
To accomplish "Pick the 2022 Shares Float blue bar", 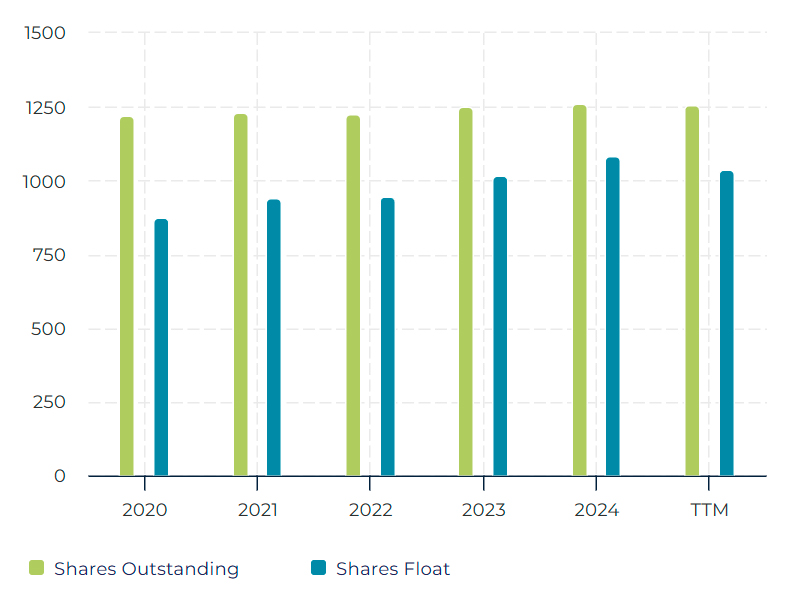I will [x=388, y=337].
